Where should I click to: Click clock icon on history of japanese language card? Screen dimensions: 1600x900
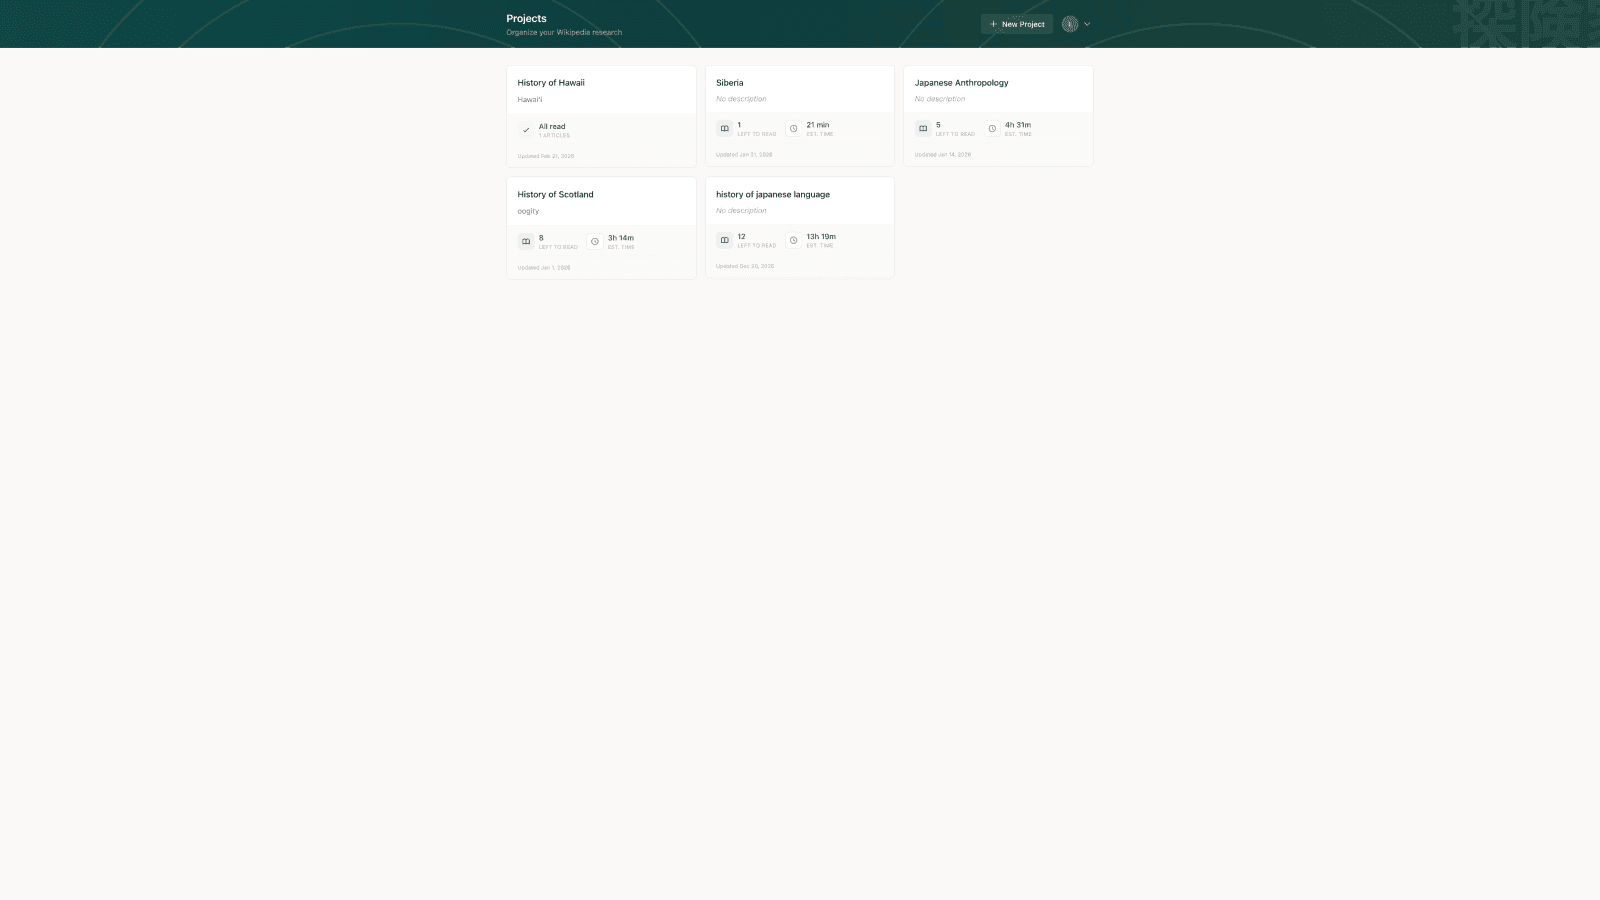tap(794, 240)
